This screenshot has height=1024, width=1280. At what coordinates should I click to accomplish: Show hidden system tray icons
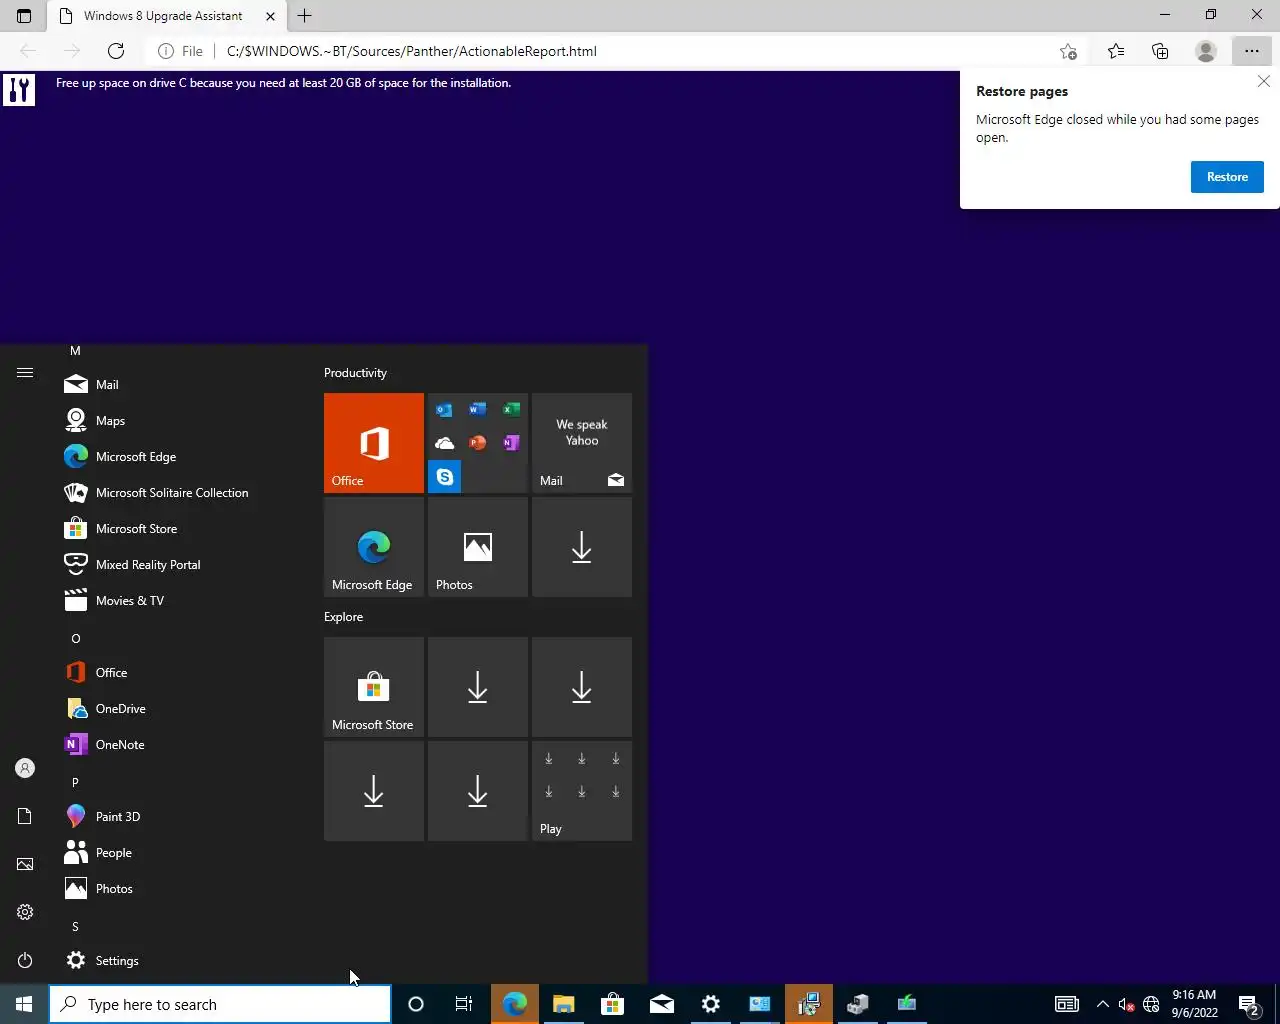[x=1102, y=1004]
